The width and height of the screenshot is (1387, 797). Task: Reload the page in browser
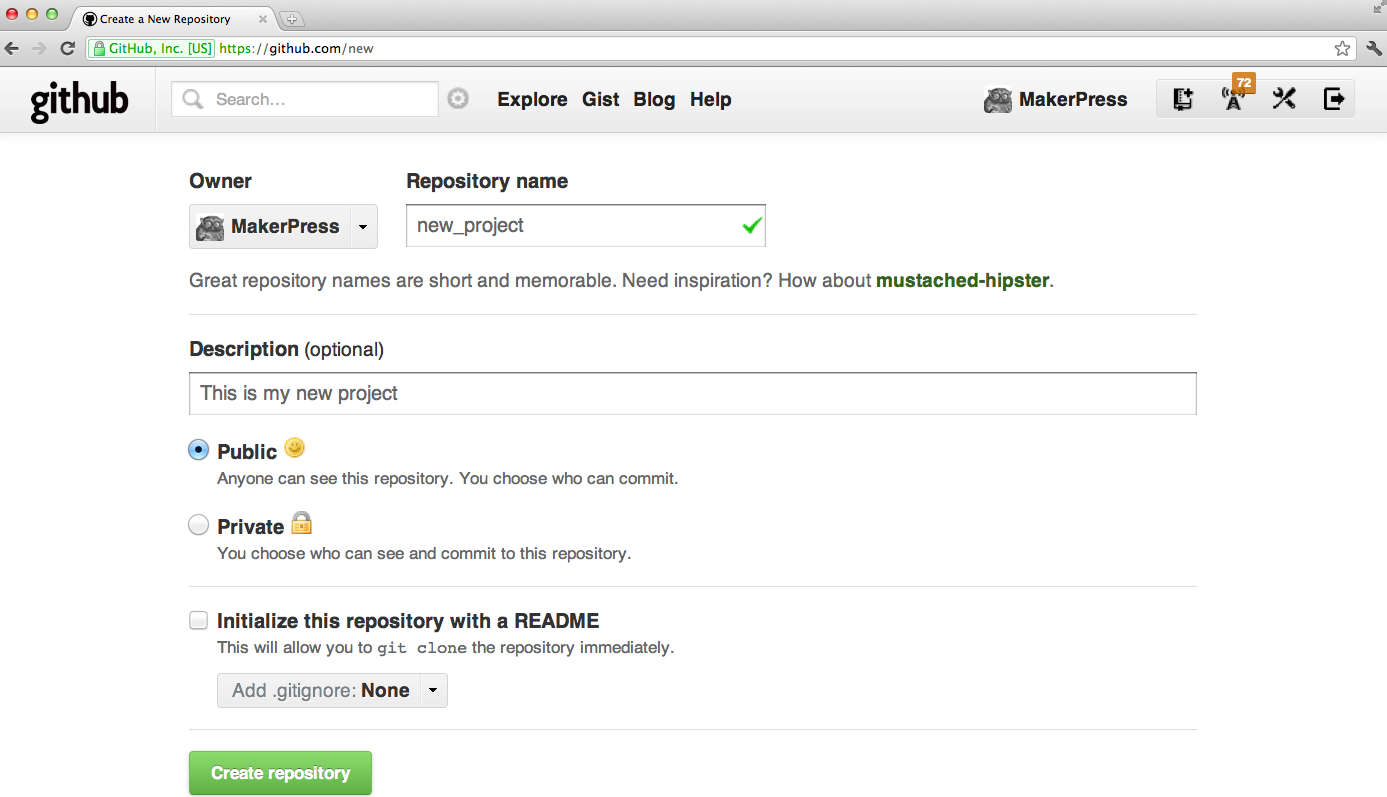point(67,48)
